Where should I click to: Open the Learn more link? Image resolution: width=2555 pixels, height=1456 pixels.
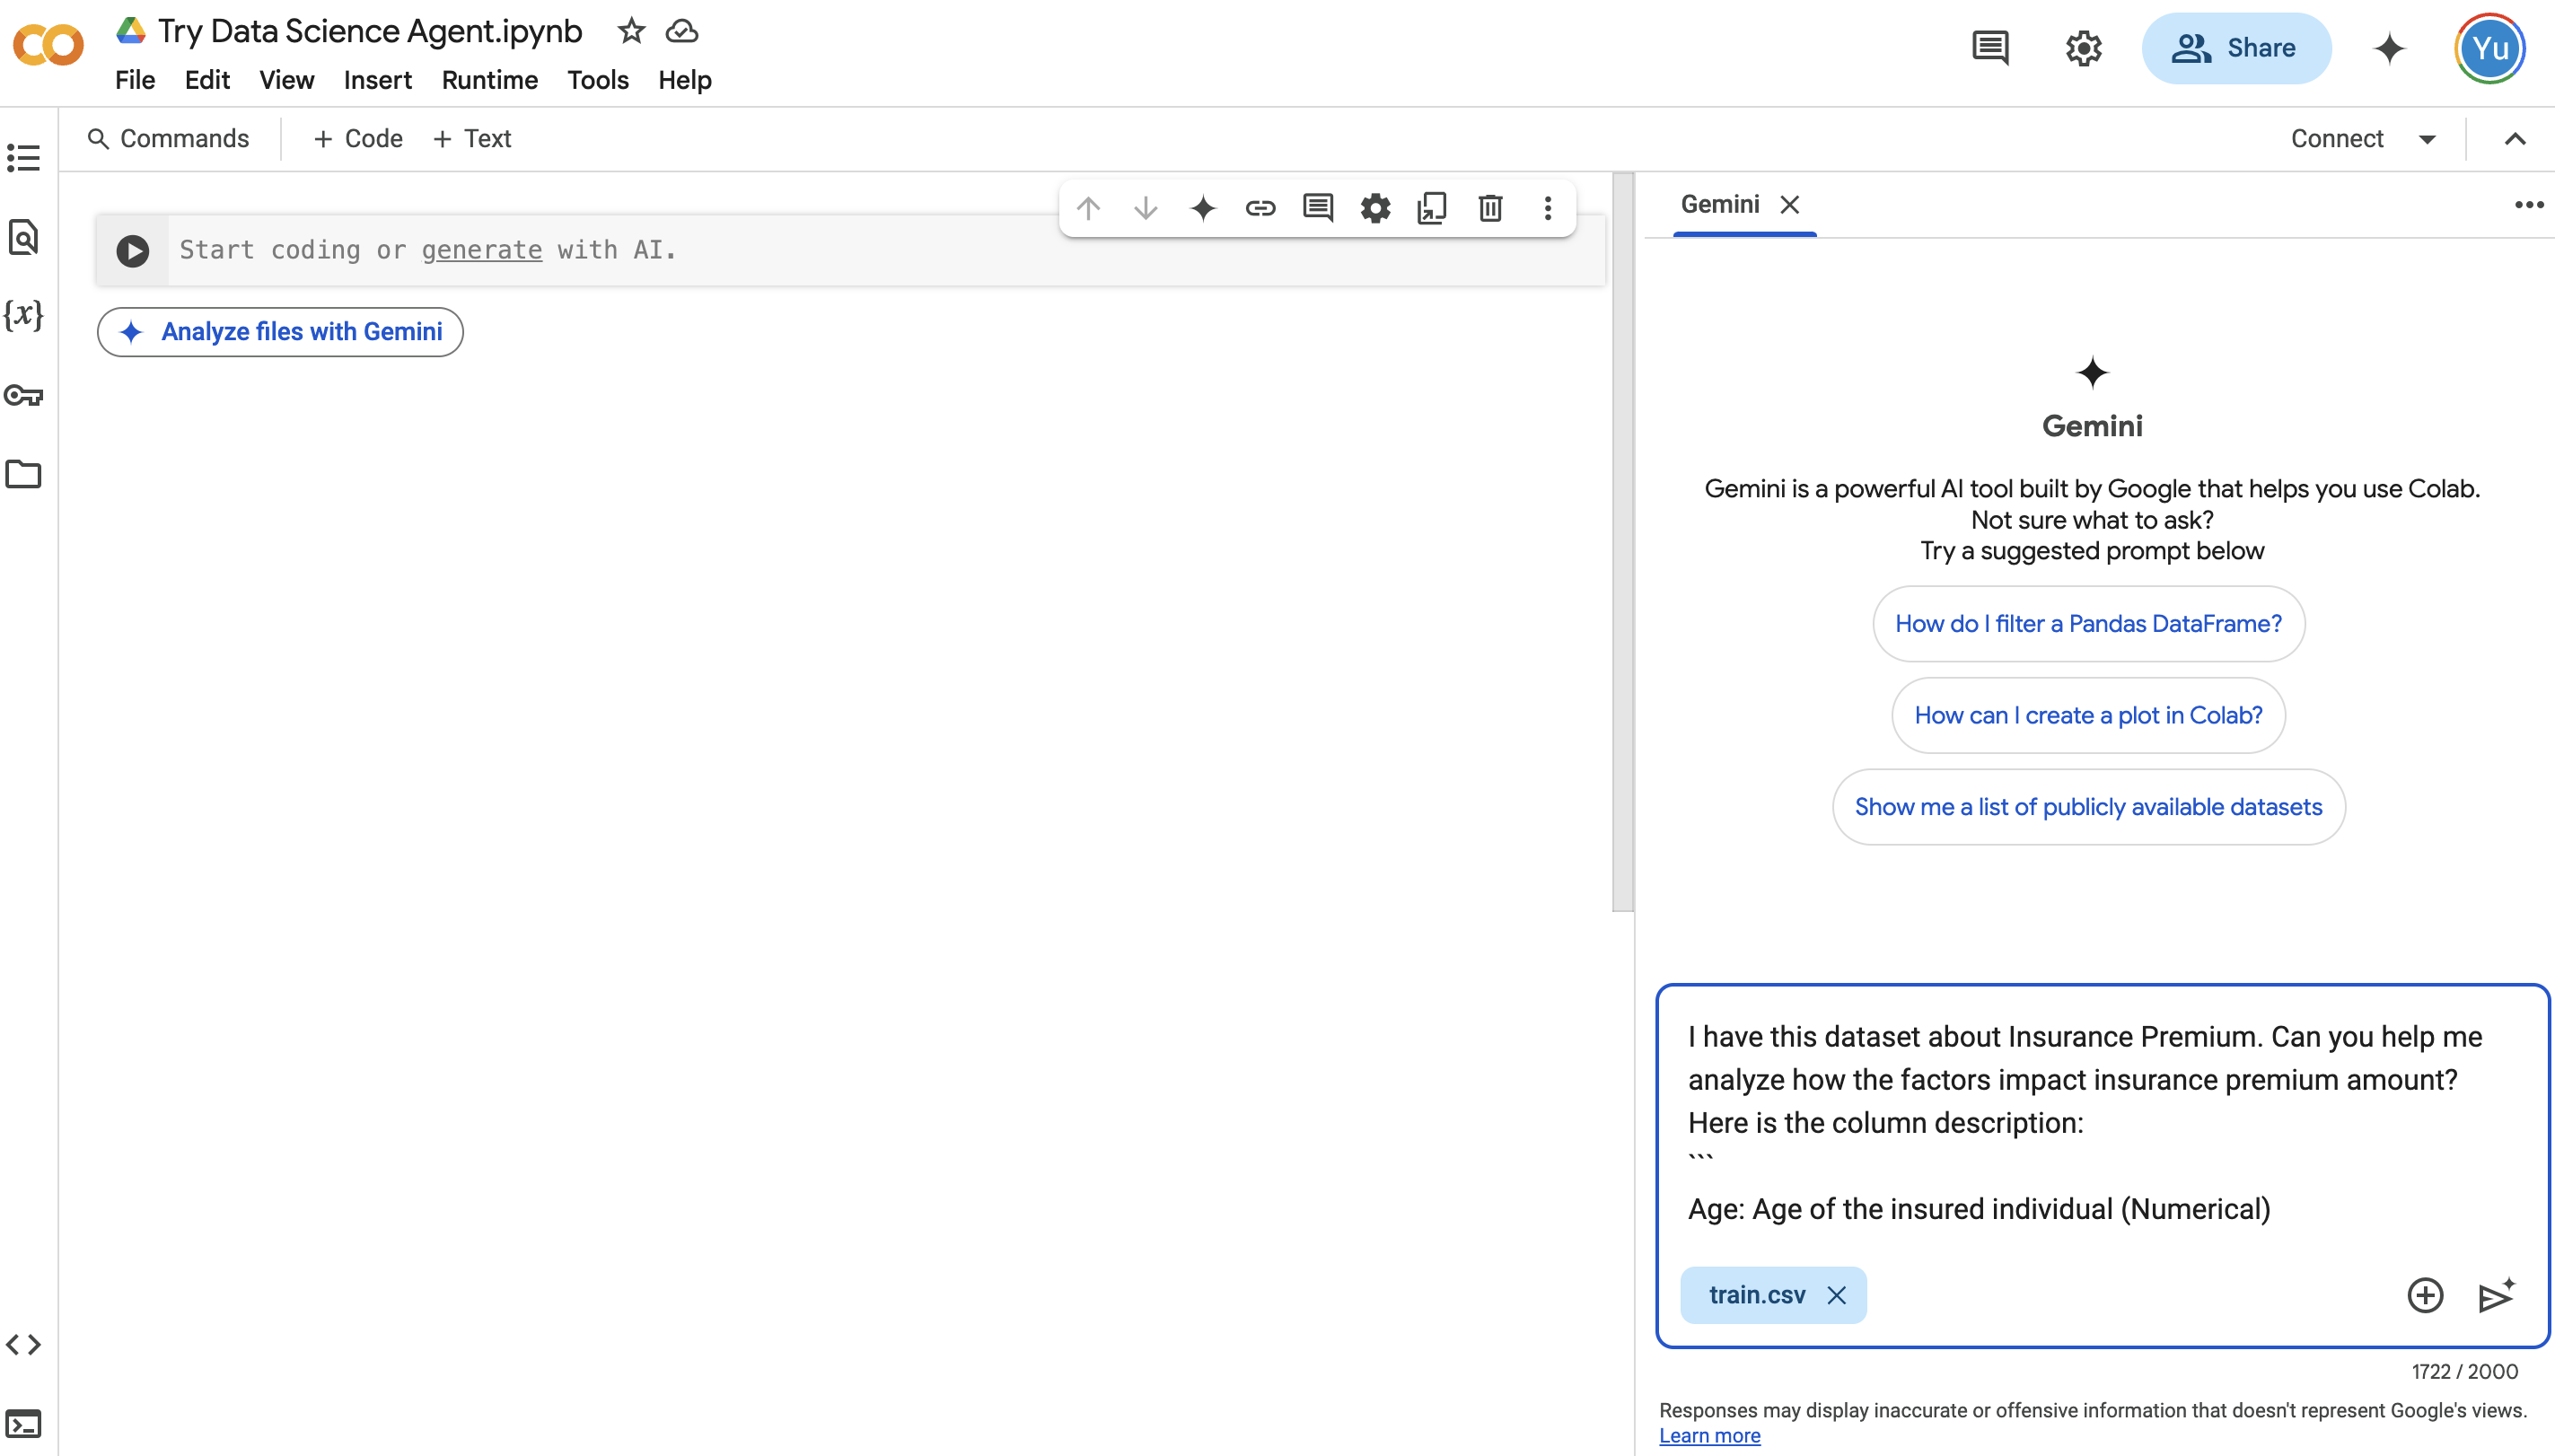pos(1709,1435)
